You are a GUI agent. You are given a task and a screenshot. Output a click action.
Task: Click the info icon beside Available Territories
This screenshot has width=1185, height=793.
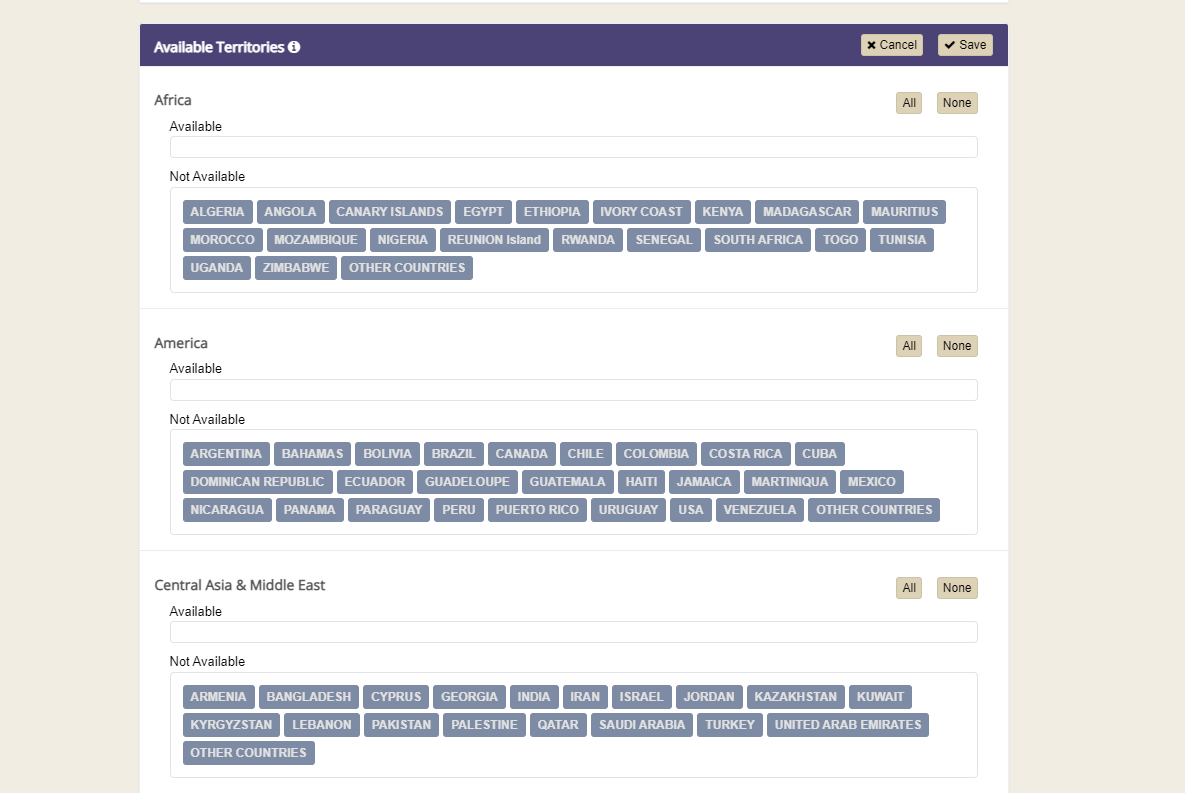(294, 47)
